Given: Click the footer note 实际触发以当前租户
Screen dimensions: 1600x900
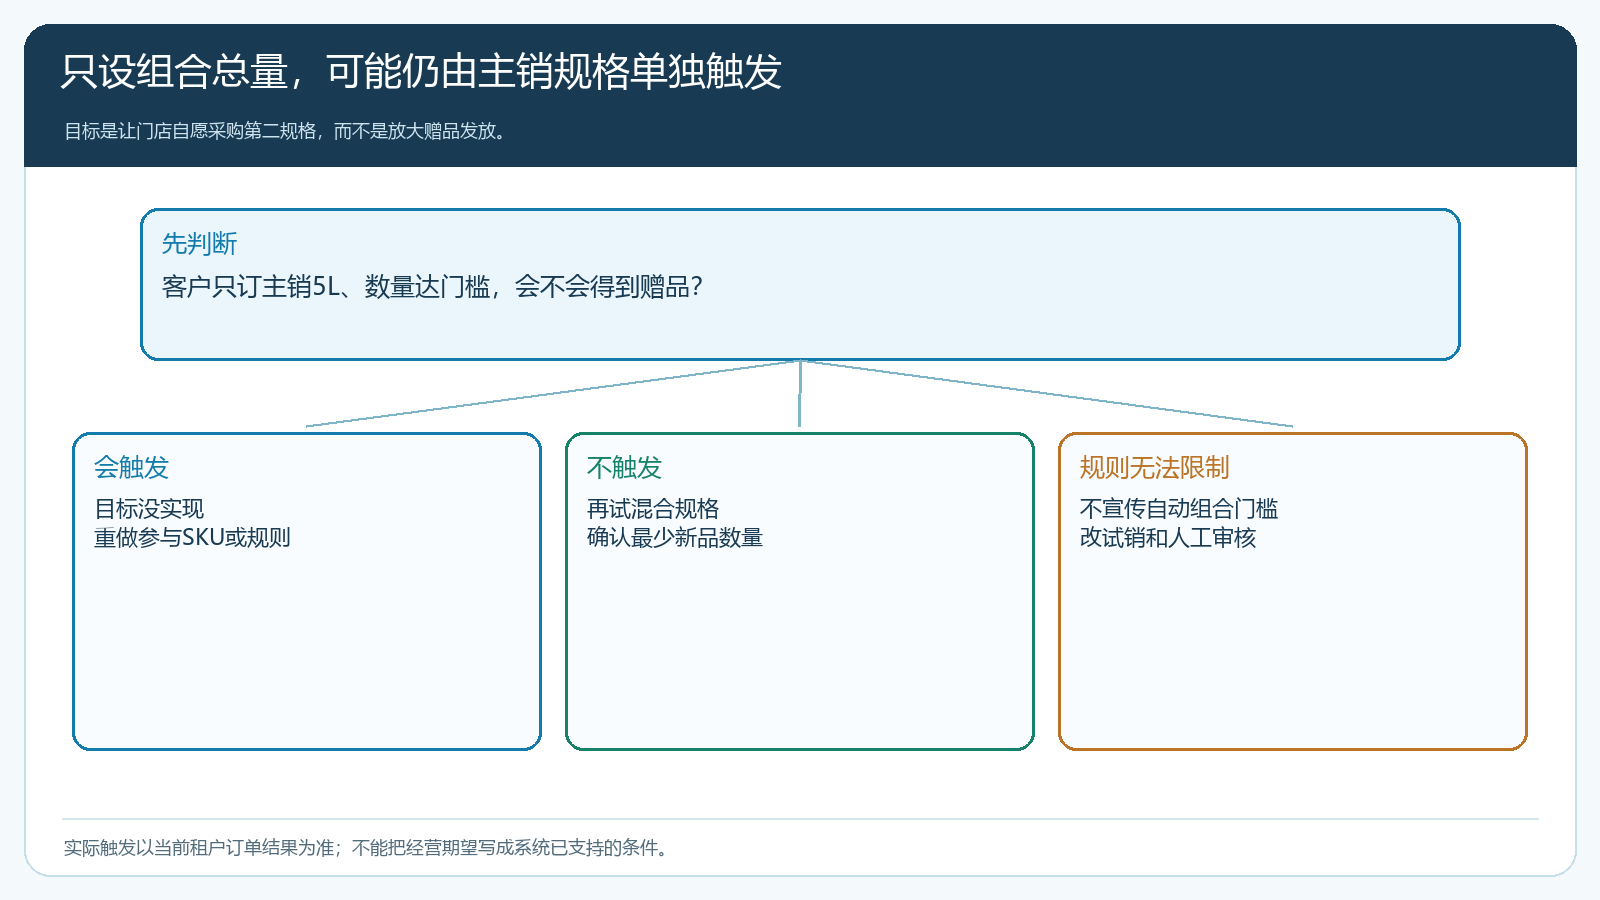Looking at the screenshot, I should click(368, 848).
